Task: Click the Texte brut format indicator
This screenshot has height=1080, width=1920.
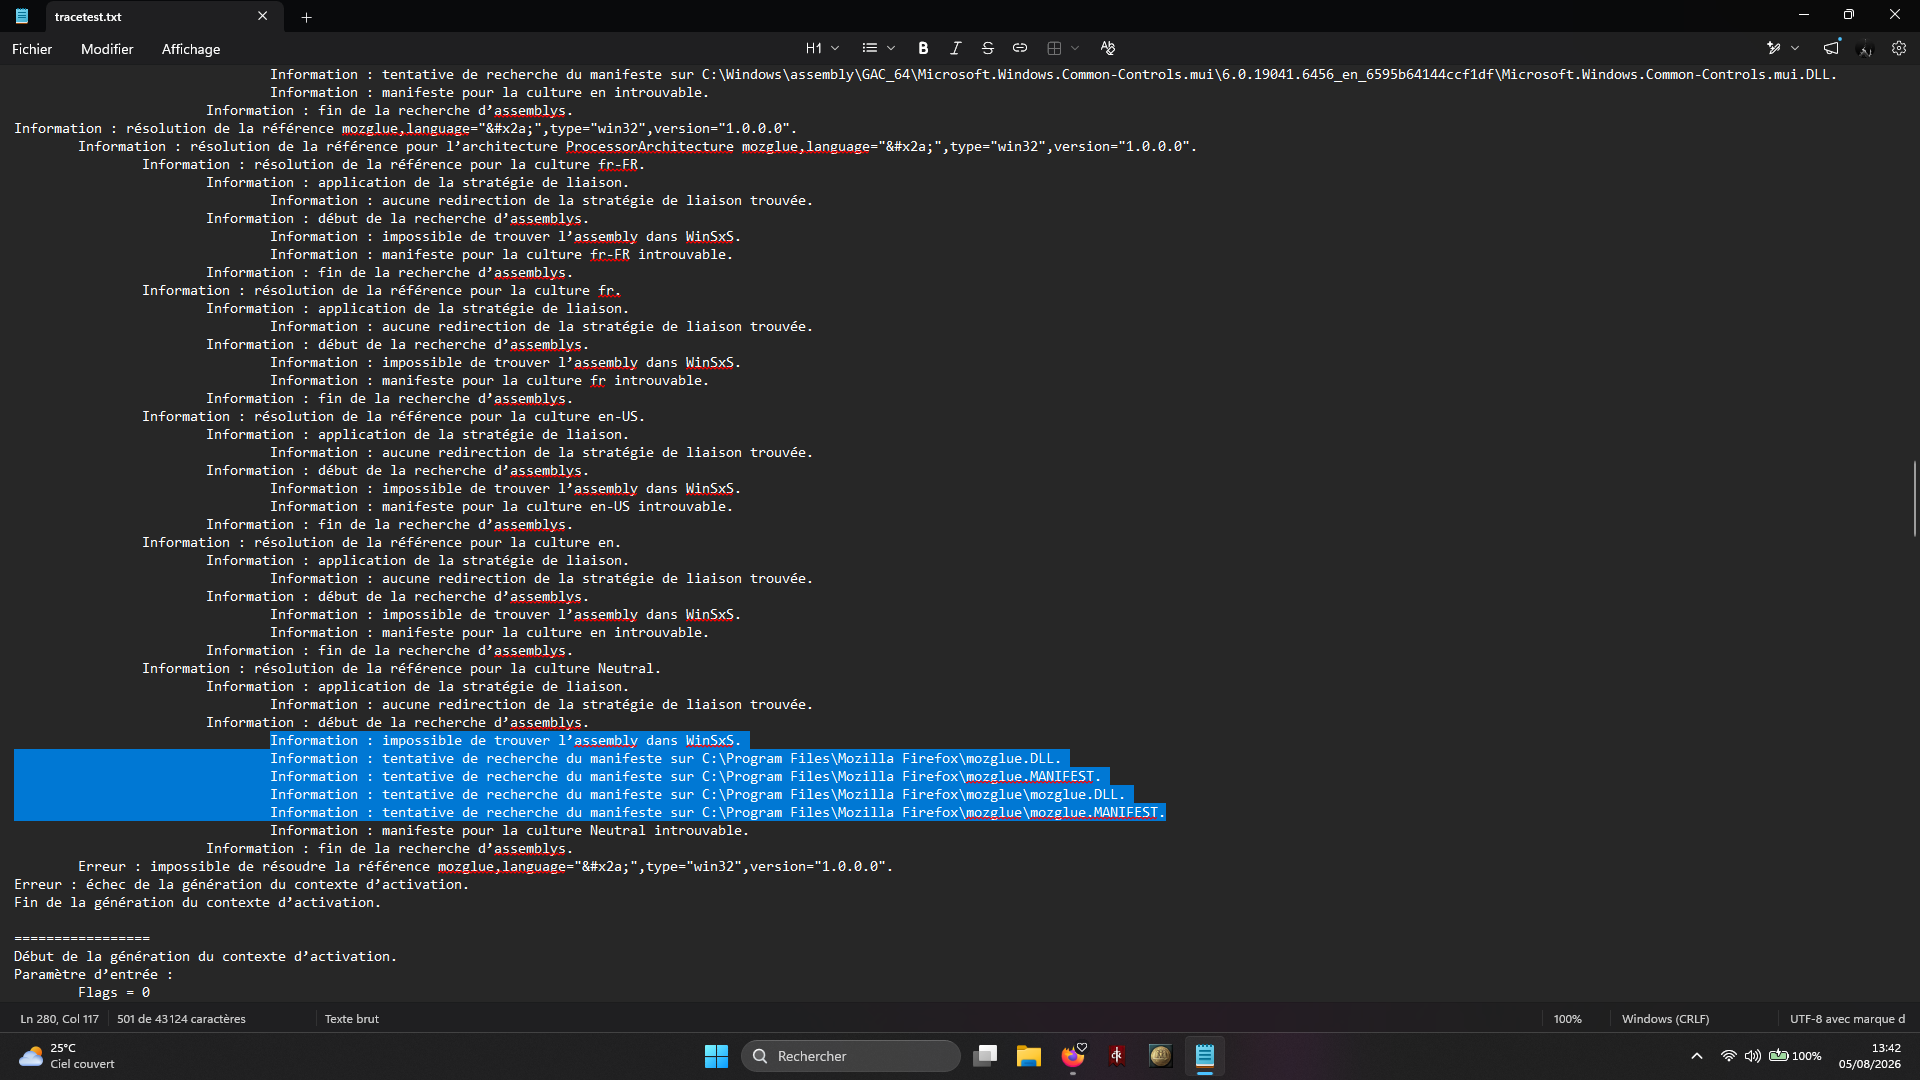Action: click(352, 1019)
